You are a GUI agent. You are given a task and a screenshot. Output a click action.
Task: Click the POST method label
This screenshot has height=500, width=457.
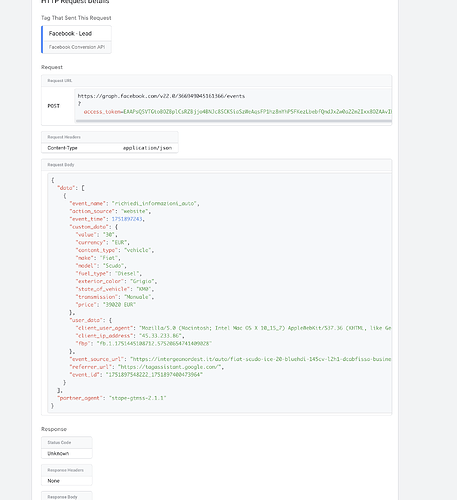click(53, 106)
